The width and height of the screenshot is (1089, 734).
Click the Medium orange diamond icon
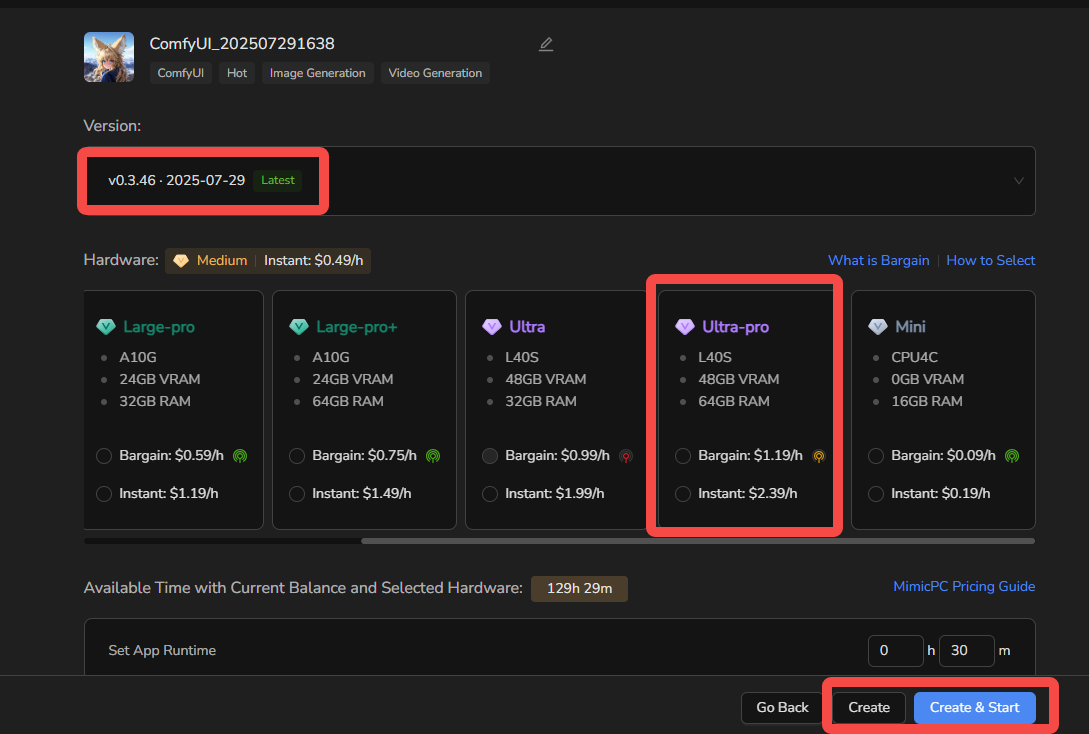pos(181,261)
